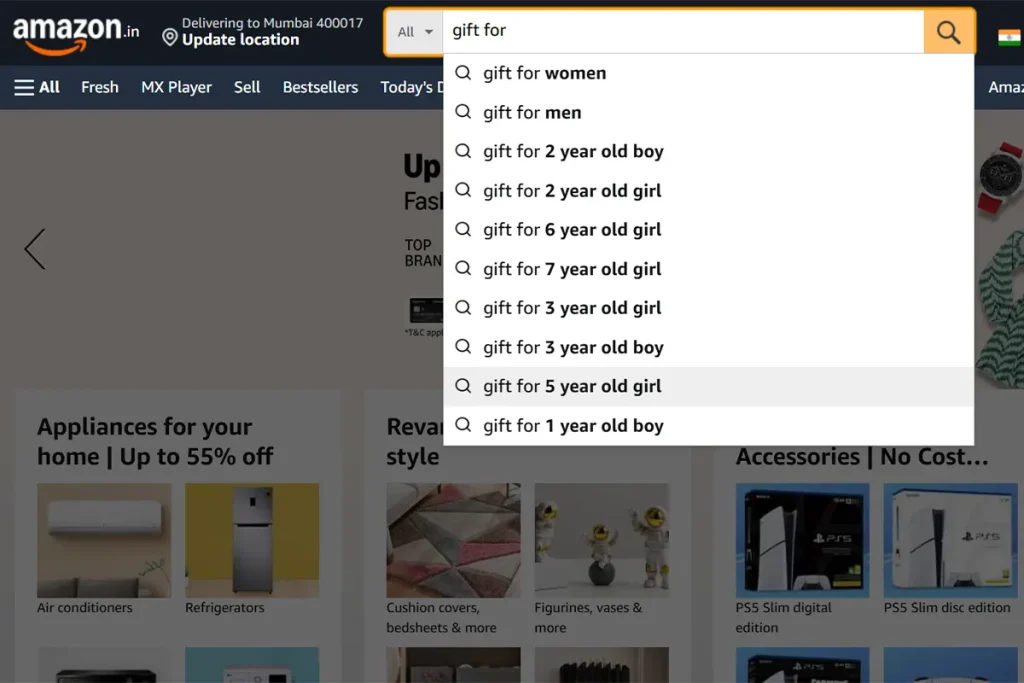Open Figurines, vases & more thumbnail
This screenshot has width=1024, height=683.
click(601, 540)
